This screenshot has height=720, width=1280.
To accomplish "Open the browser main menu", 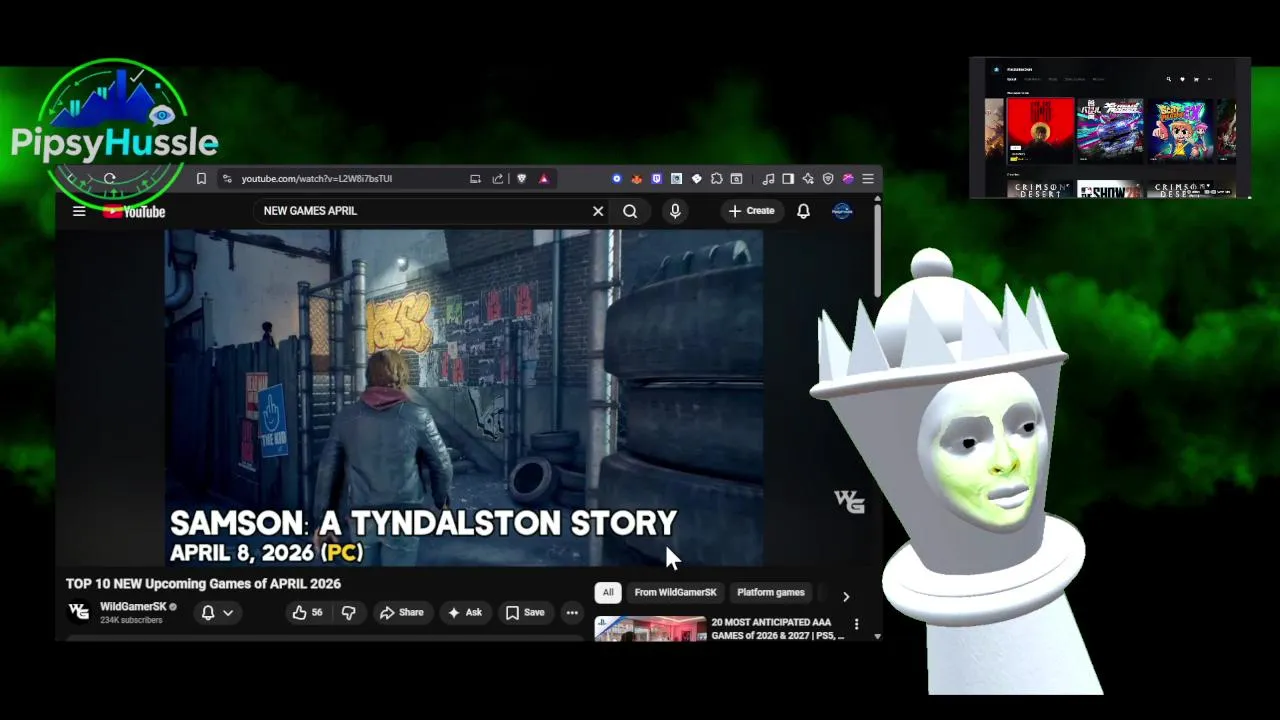I will [x=868, y=179].
